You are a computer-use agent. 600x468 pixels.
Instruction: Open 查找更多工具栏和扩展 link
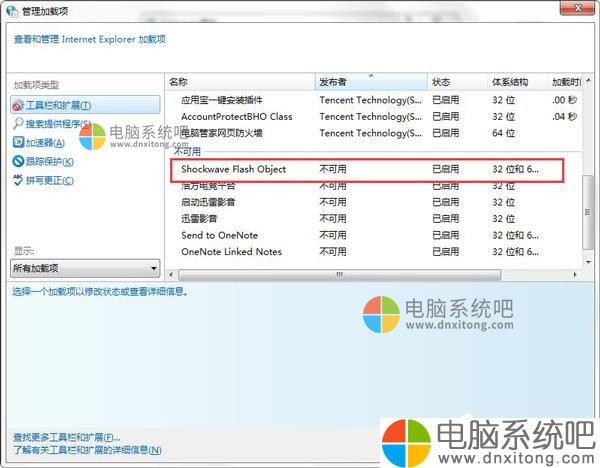[x=66, y=437]
